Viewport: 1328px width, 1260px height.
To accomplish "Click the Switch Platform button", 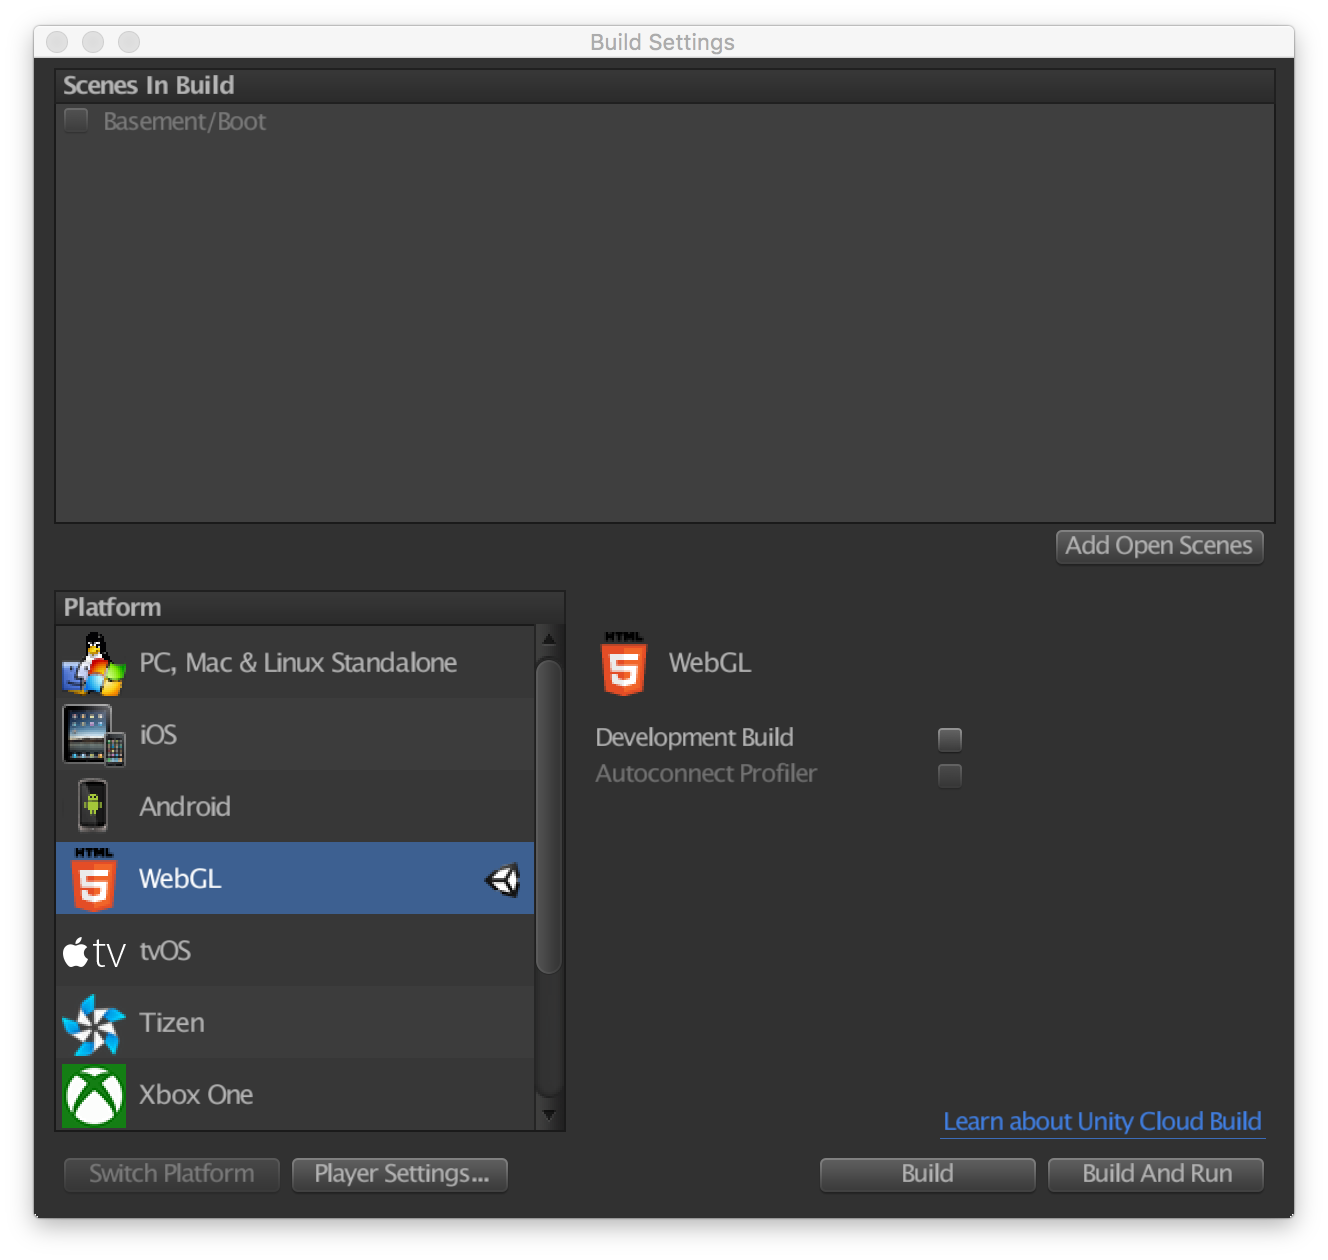I will tap(172, 1174).
